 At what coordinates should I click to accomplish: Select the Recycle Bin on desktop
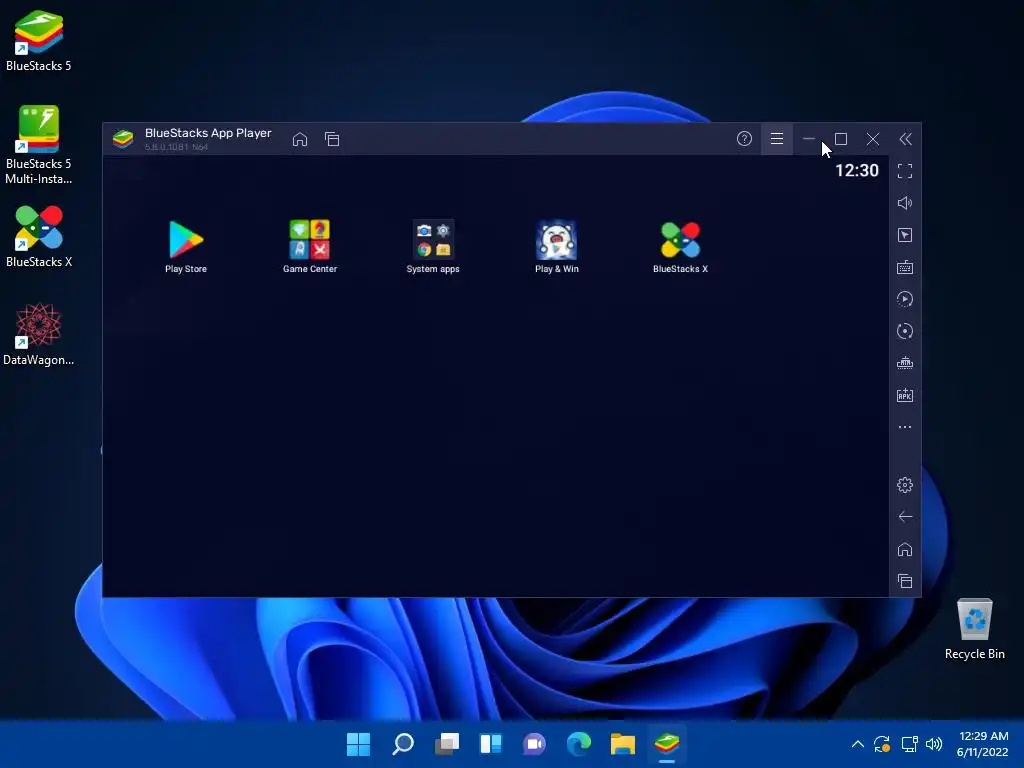coord(974,630)
